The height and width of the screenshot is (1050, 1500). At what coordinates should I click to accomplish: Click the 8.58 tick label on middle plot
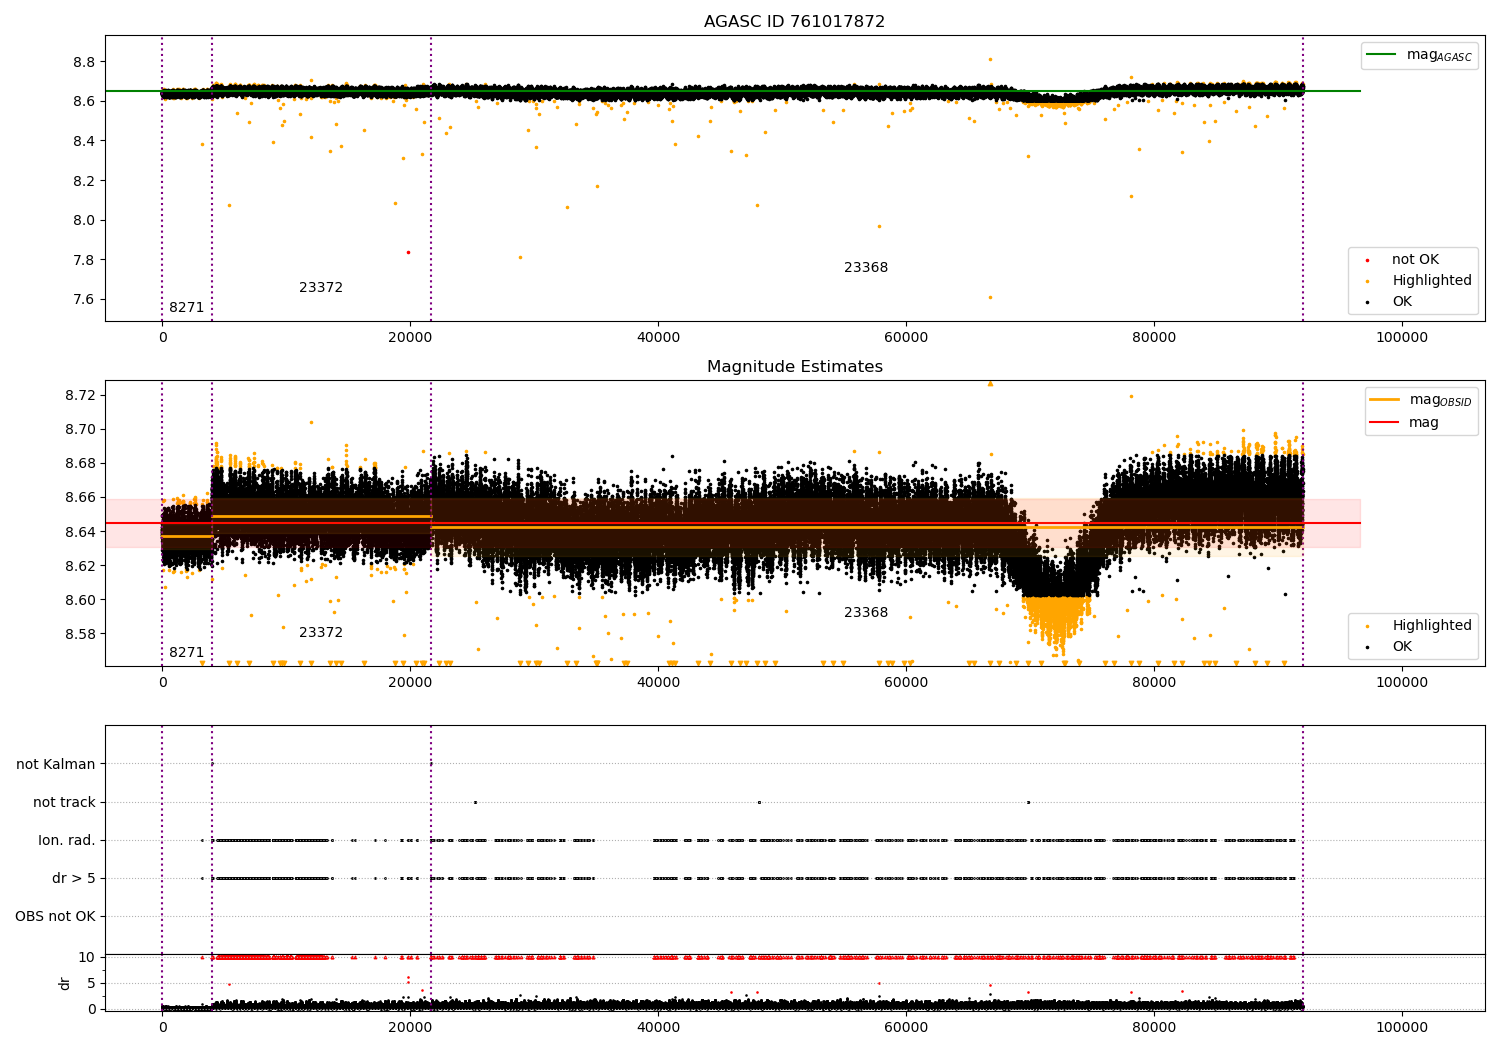coord(80,634)
